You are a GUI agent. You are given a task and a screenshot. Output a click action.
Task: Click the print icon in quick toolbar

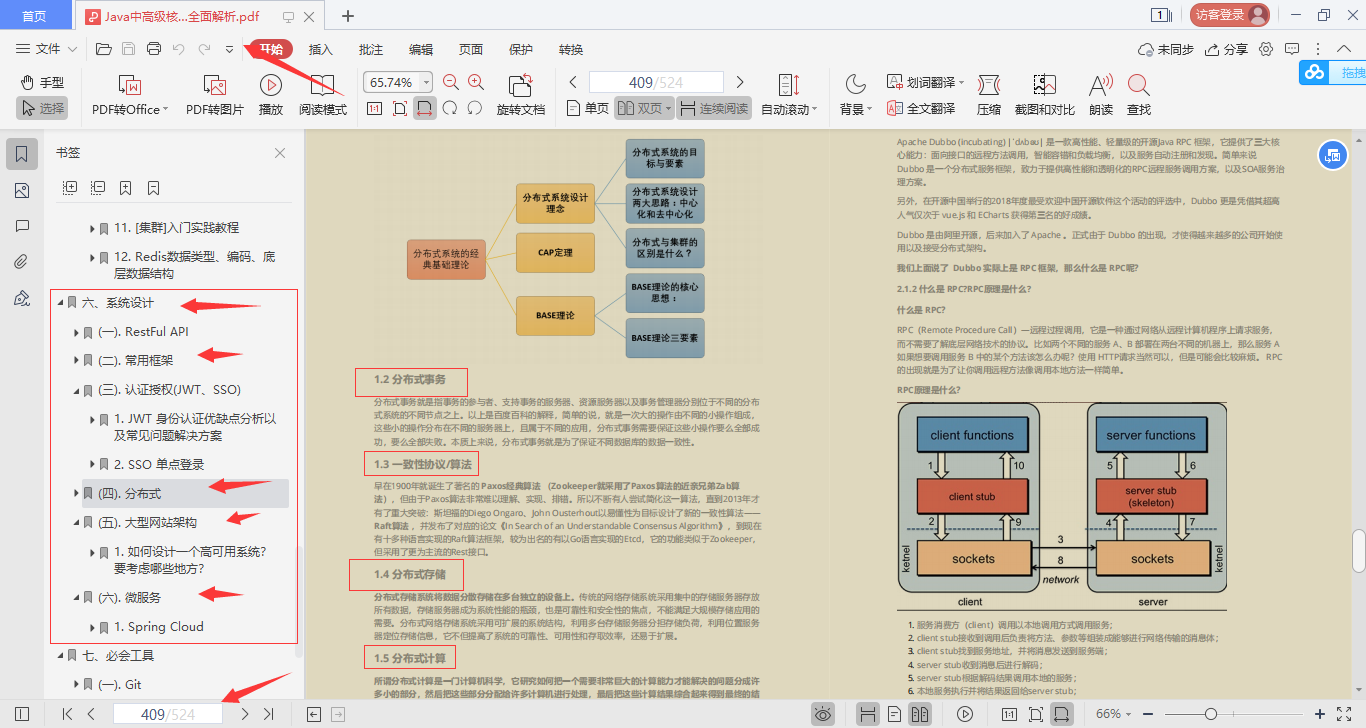154,49
